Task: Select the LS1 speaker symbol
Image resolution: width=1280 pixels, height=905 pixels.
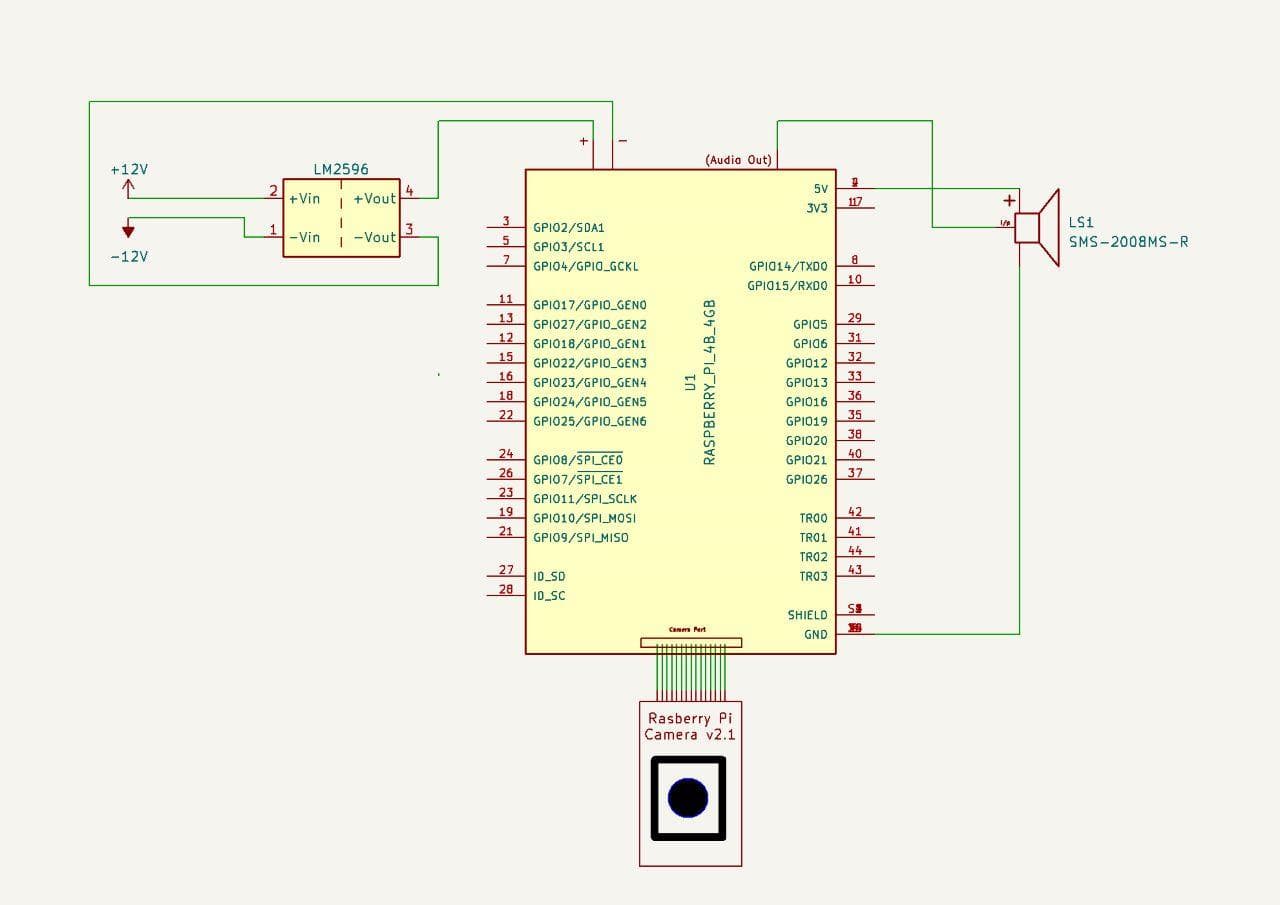Action: (1037, 228)
